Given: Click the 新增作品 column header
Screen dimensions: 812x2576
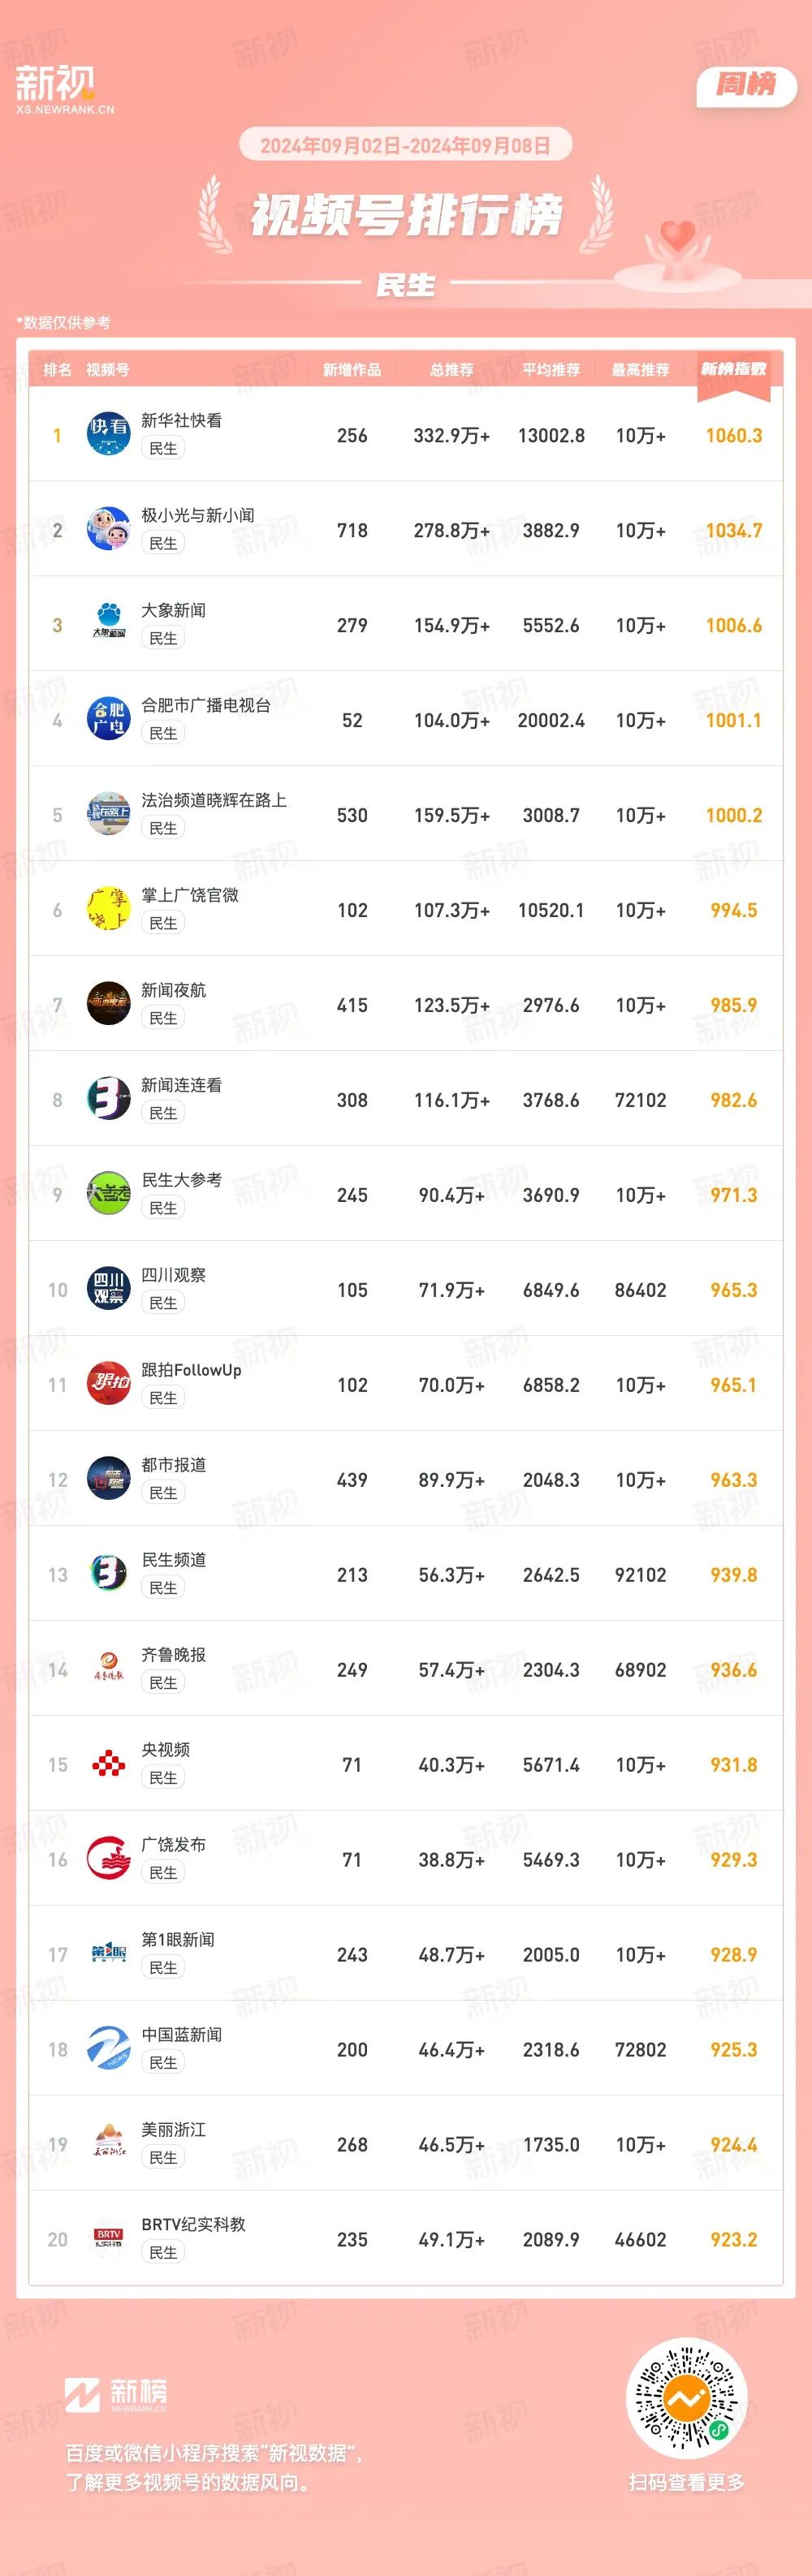Looking at the screenshot, I should pos(352,370).
